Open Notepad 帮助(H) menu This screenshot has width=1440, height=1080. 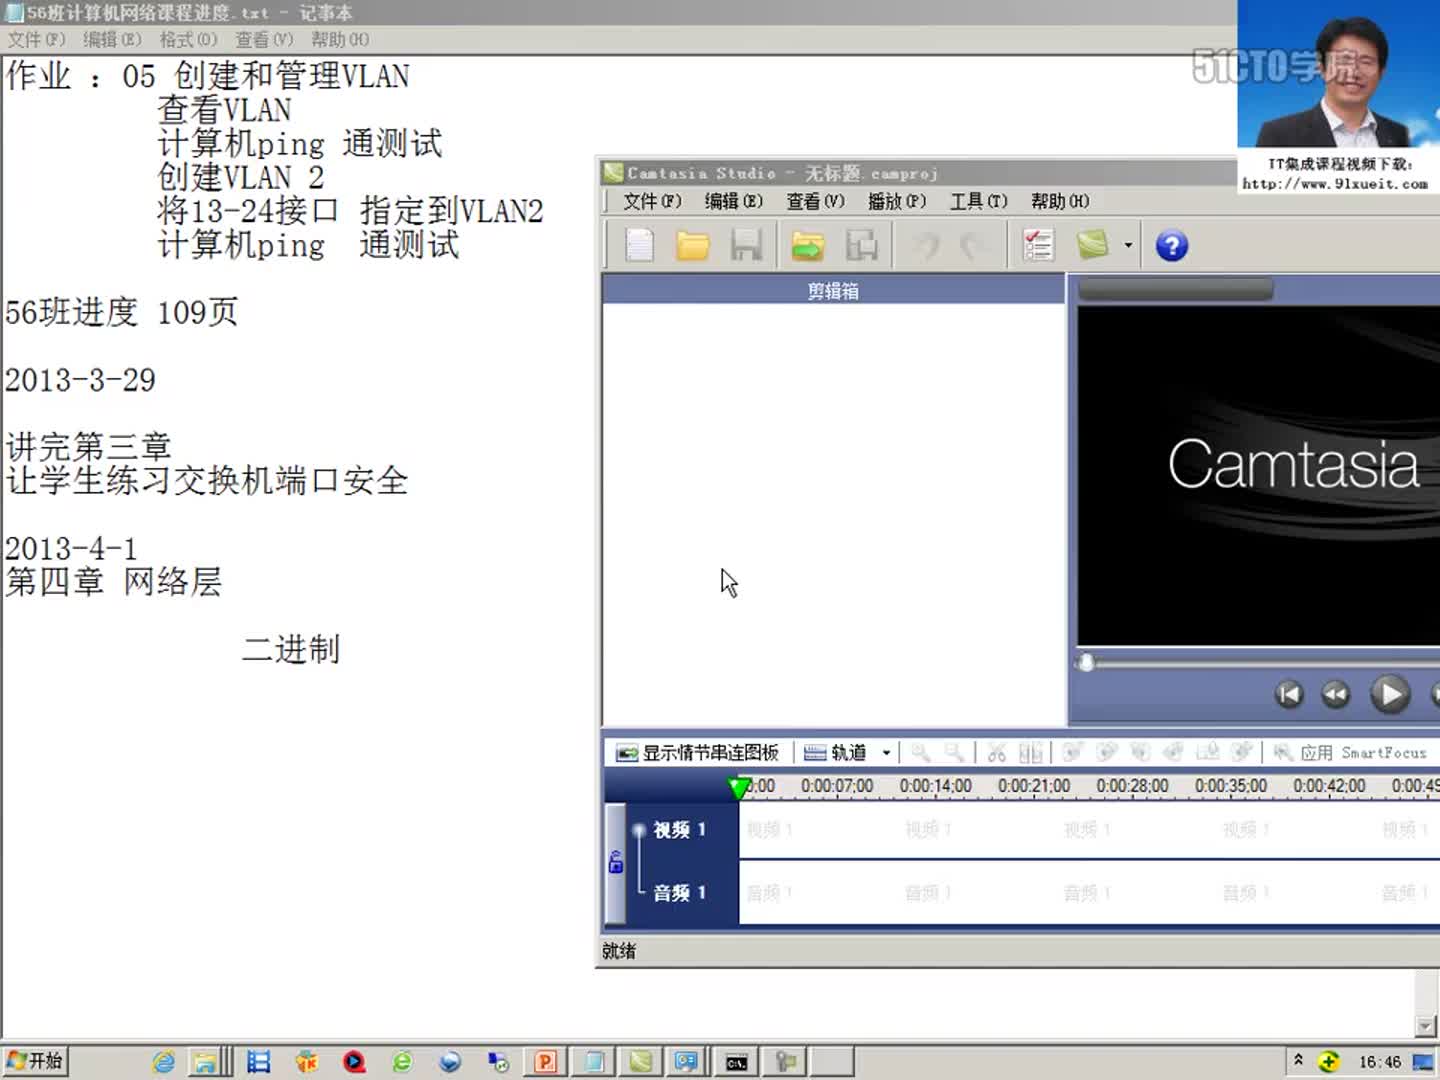tap(340, 39)
